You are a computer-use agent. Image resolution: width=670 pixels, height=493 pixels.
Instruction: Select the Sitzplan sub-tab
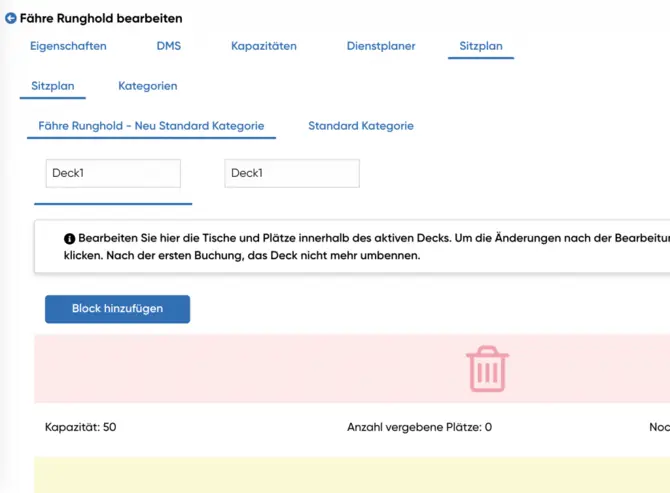pos(52,86)
